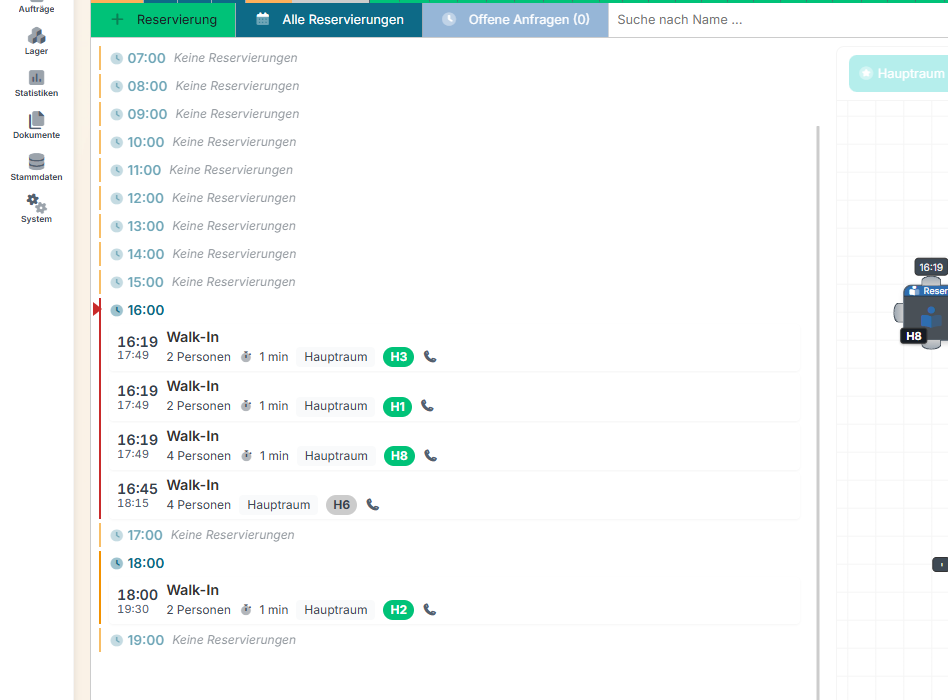Open the 18:00 Walk-In reservation title
The height and width of the screenshot is (700, 948).
tap(193, 590)
